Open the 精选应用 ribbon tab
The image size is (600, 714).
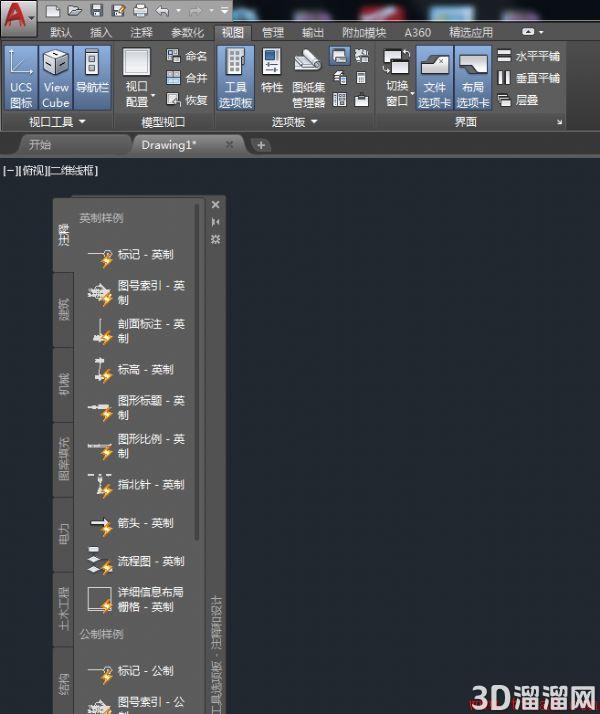(471, 32)
